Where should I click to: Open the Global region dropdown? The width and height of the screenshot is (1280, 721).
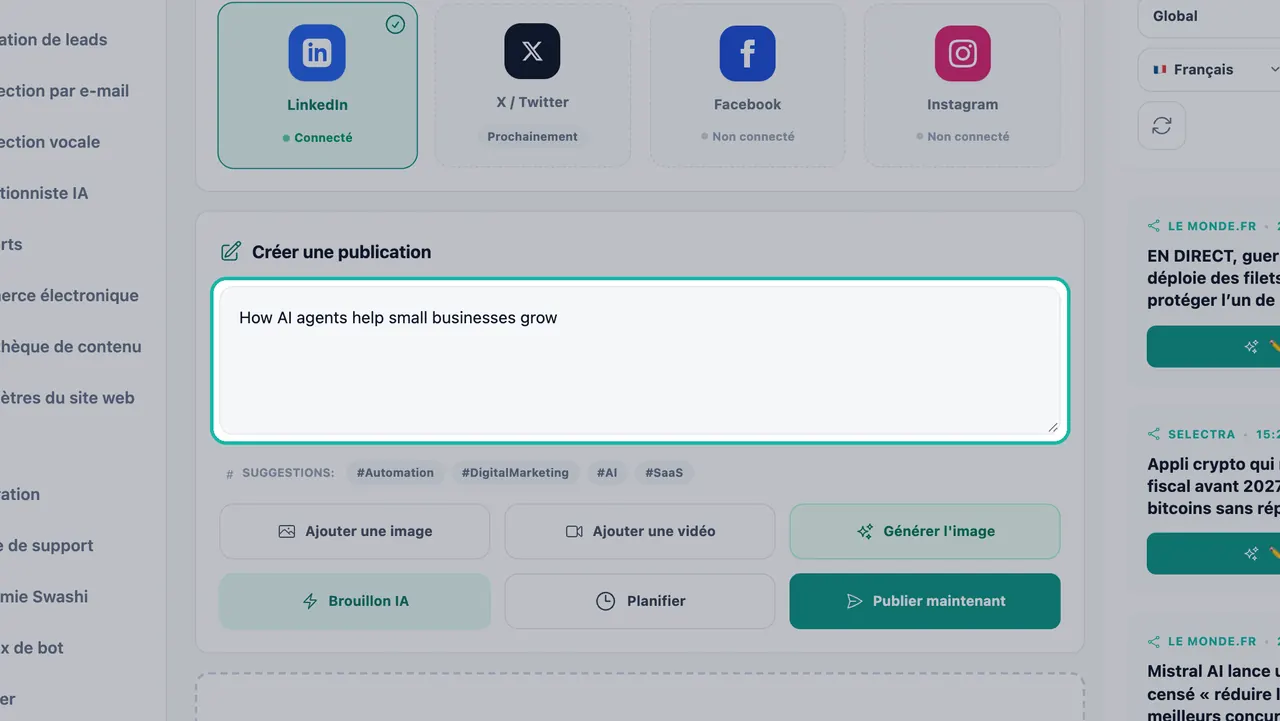(1210, 16)
